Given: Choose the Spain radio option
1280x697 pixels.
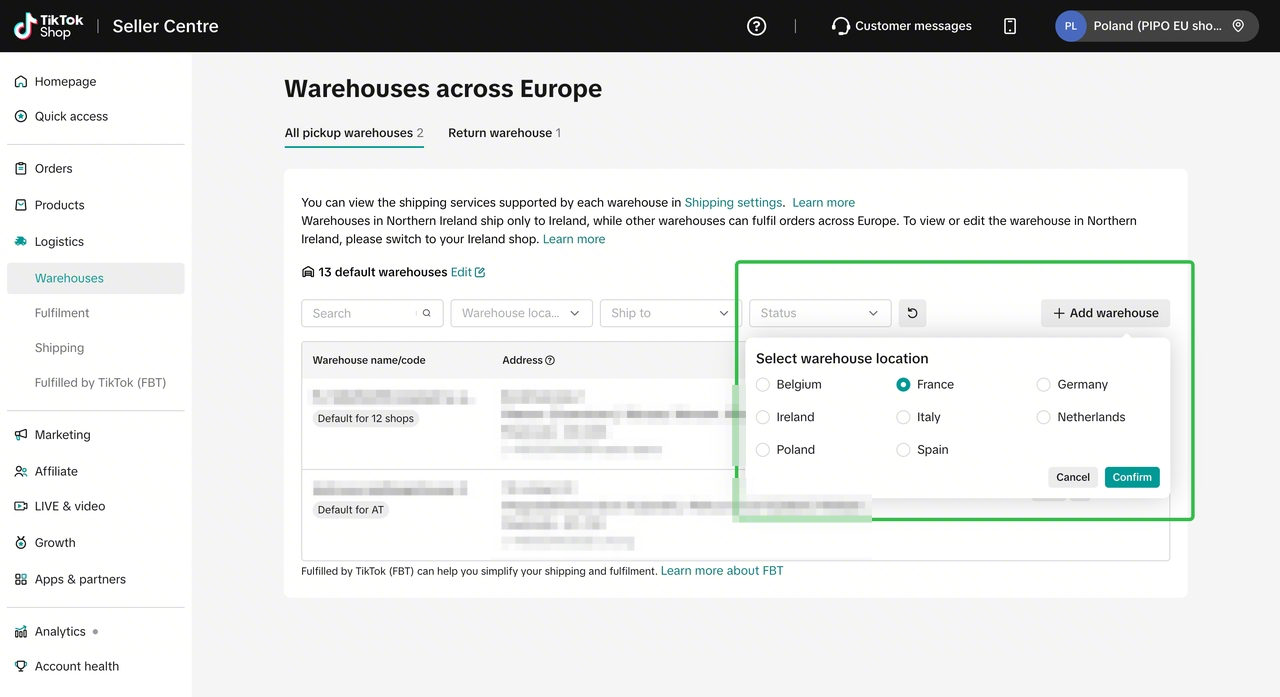Looking at the screenshot, I should (x=904, y=450).
